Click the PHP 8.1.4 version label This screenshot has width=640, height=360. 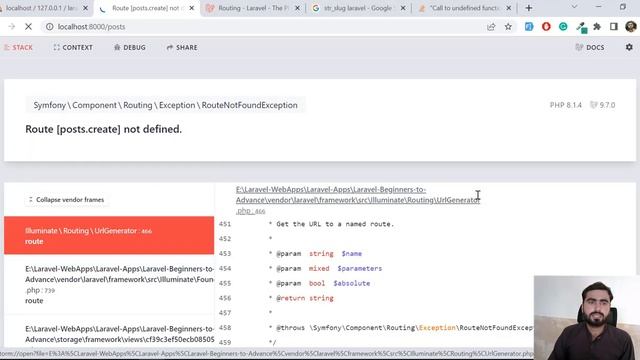(x=565, y=105)
